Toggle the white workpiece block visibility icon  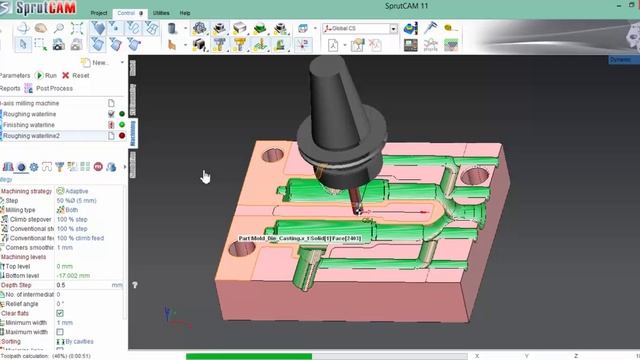pyautogui.click(x=240, y=28)
